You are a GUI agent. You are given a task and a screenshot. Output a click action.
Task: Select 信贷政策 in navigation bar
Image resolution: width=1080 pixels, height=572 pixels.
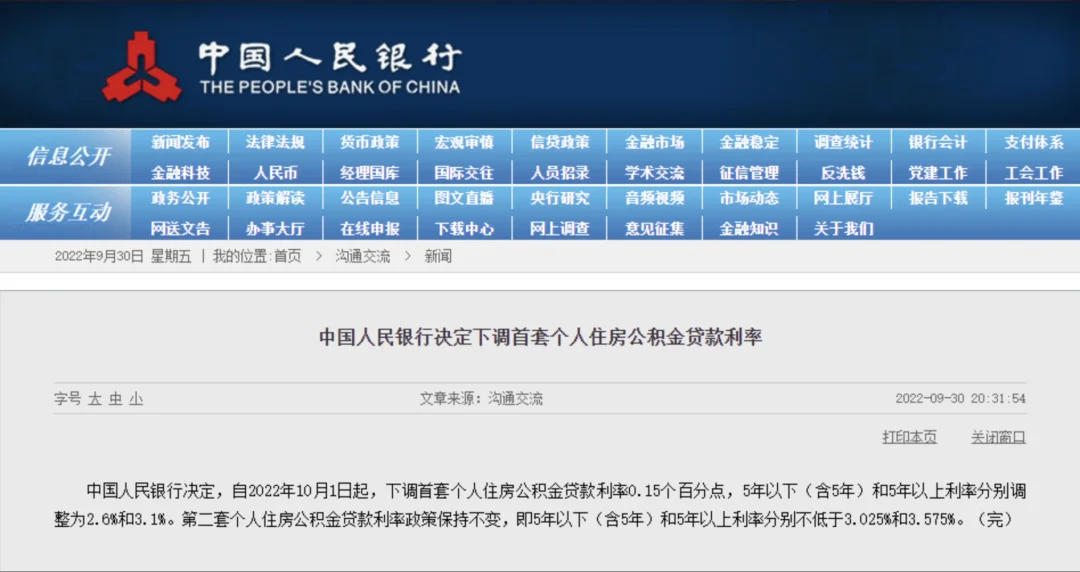(559, 143)
